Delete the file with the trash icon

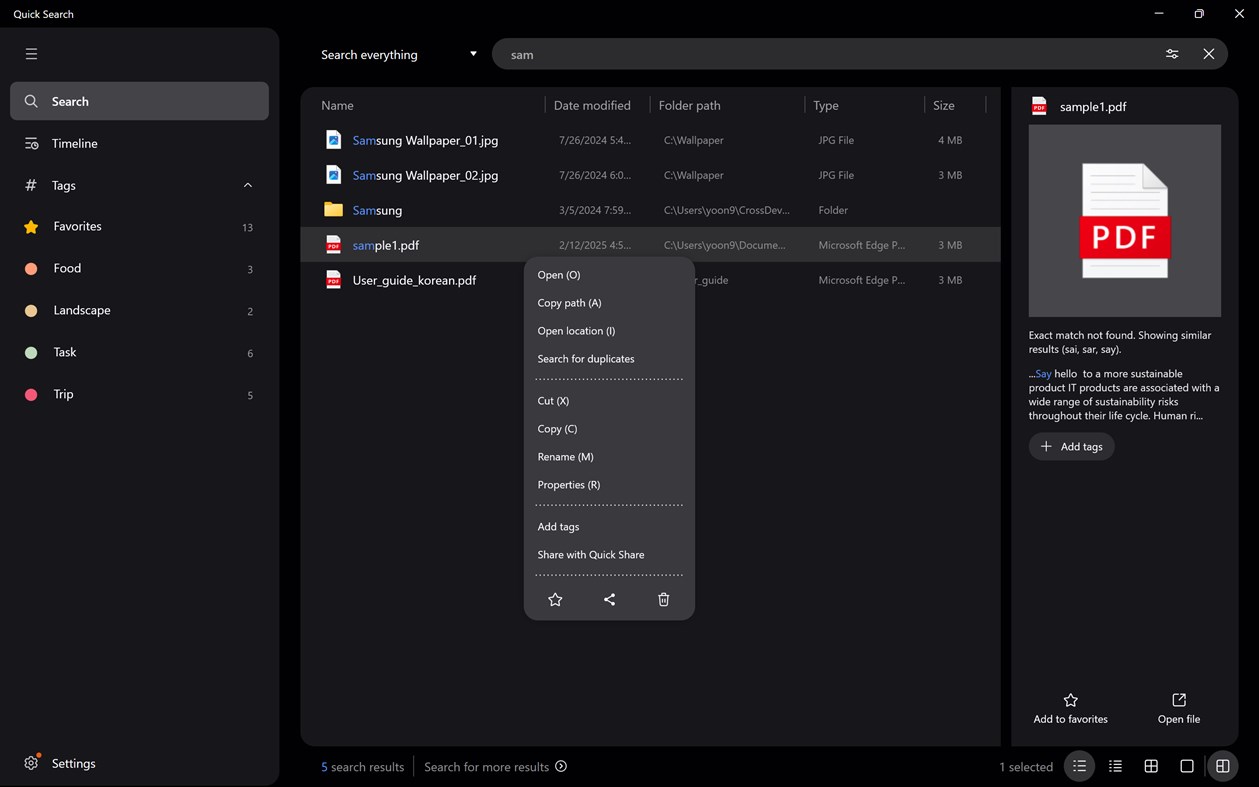663,599
